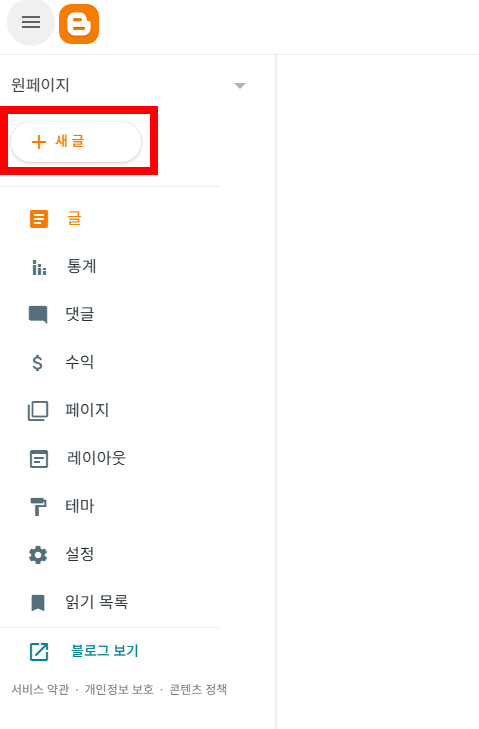Click the orange Blogger logo
Viewport: 479px width, 729px height.
point(79,24)
